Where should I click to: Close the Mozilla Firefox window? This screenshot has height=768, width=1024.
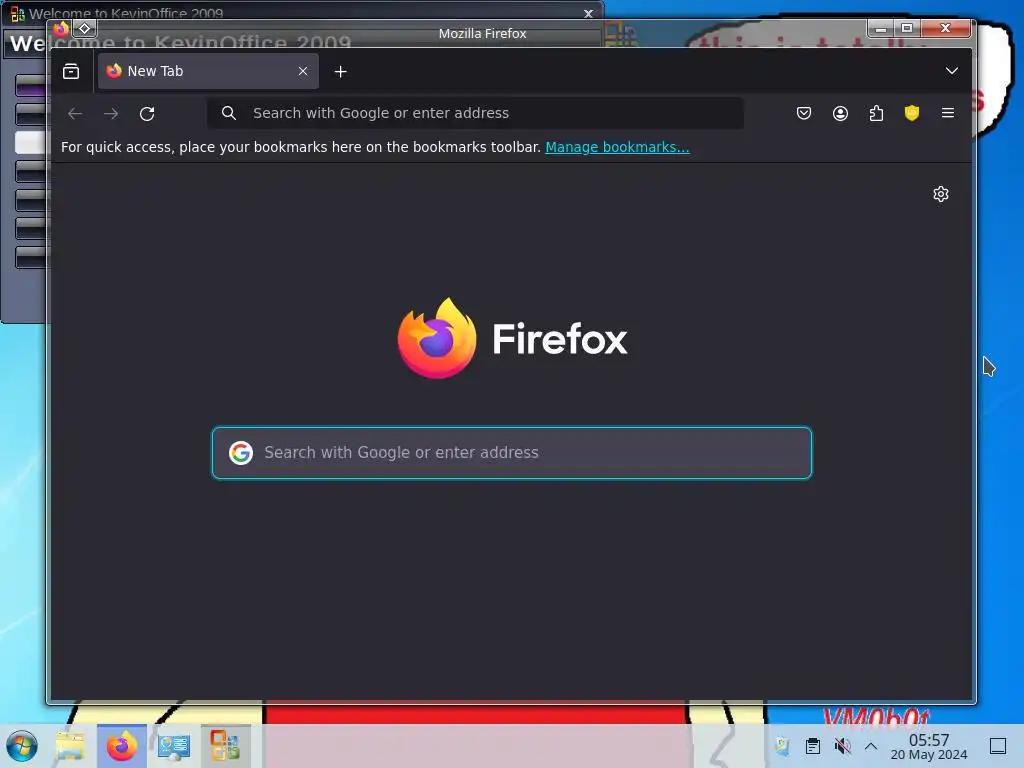click(x=945, y=28)
